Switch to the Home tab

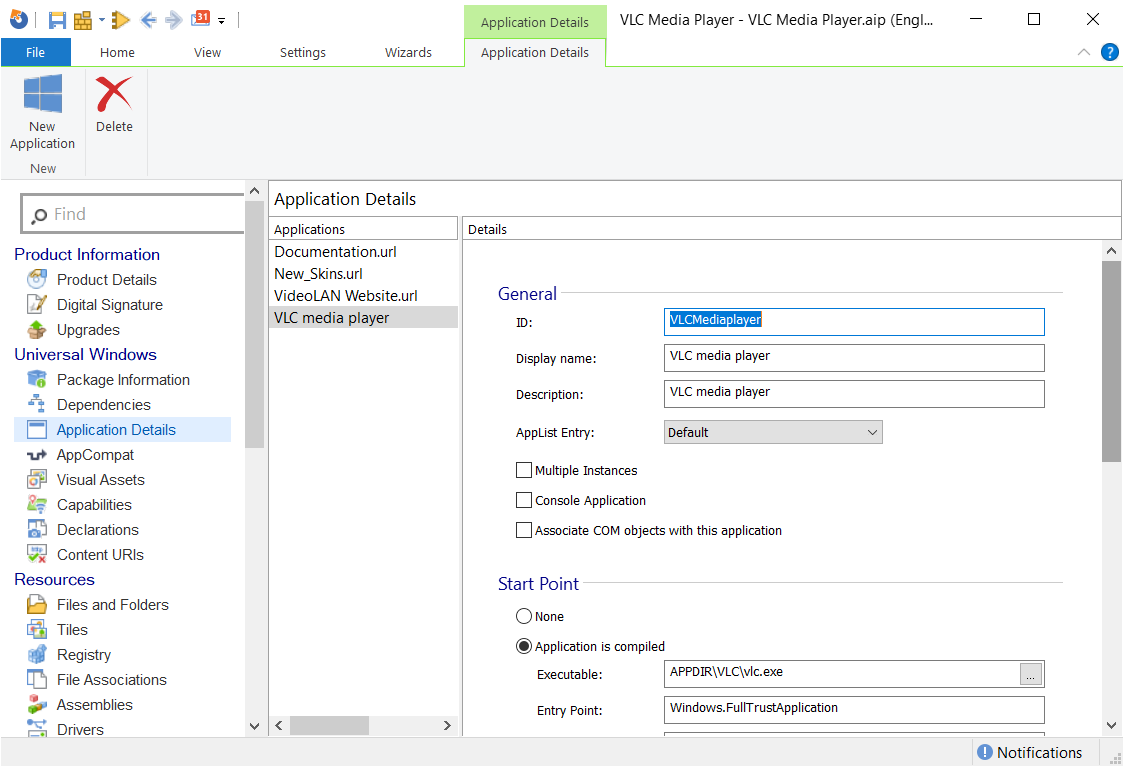[x=118, y=52]
